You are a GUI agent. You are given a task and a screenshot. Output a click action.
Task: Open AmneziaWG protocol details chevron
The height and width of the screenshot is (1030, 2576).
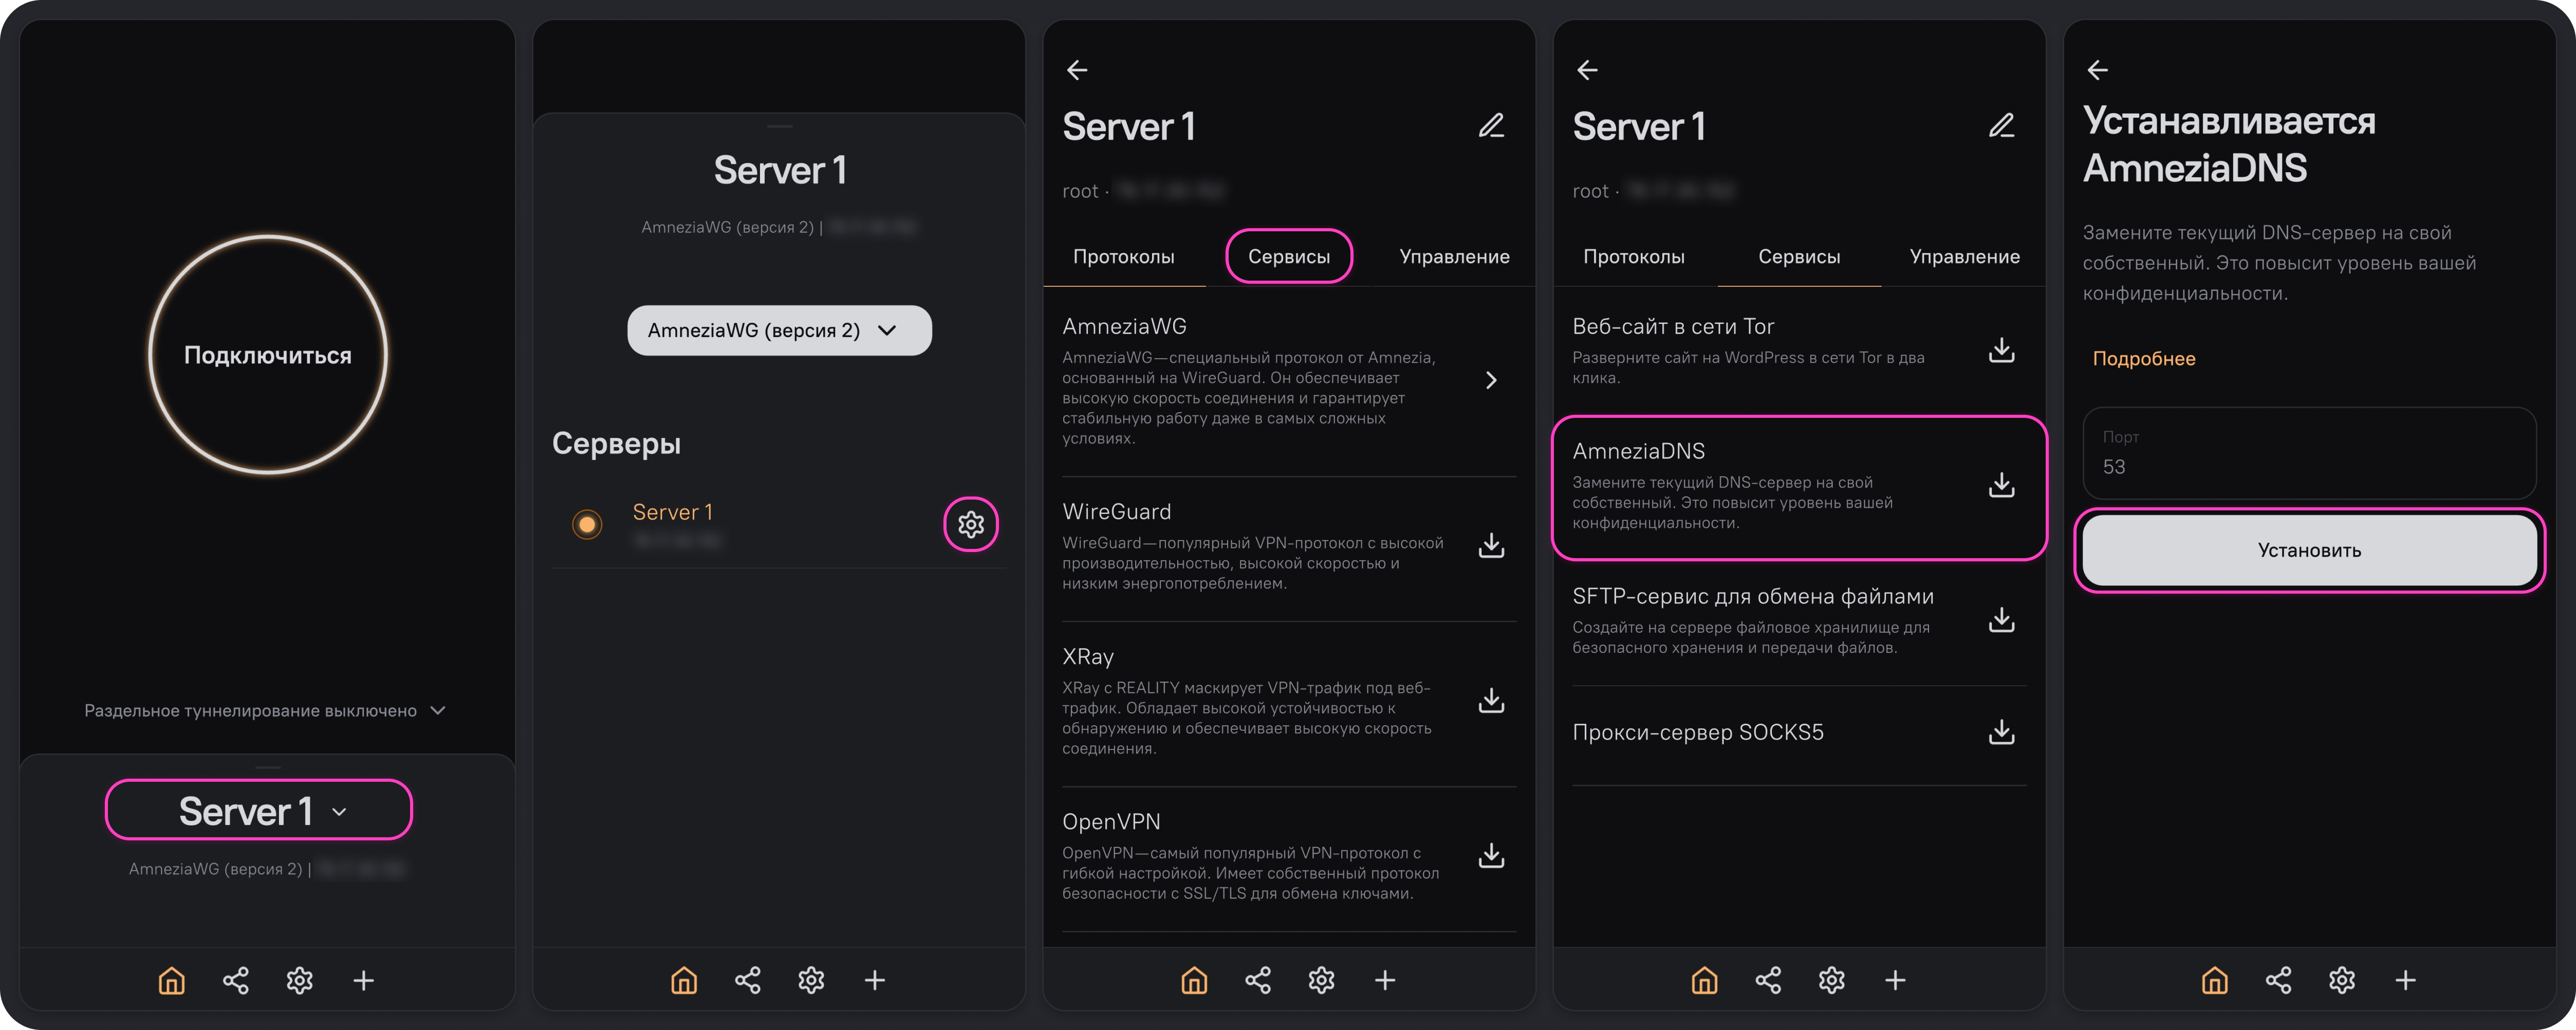(1491, 380)
